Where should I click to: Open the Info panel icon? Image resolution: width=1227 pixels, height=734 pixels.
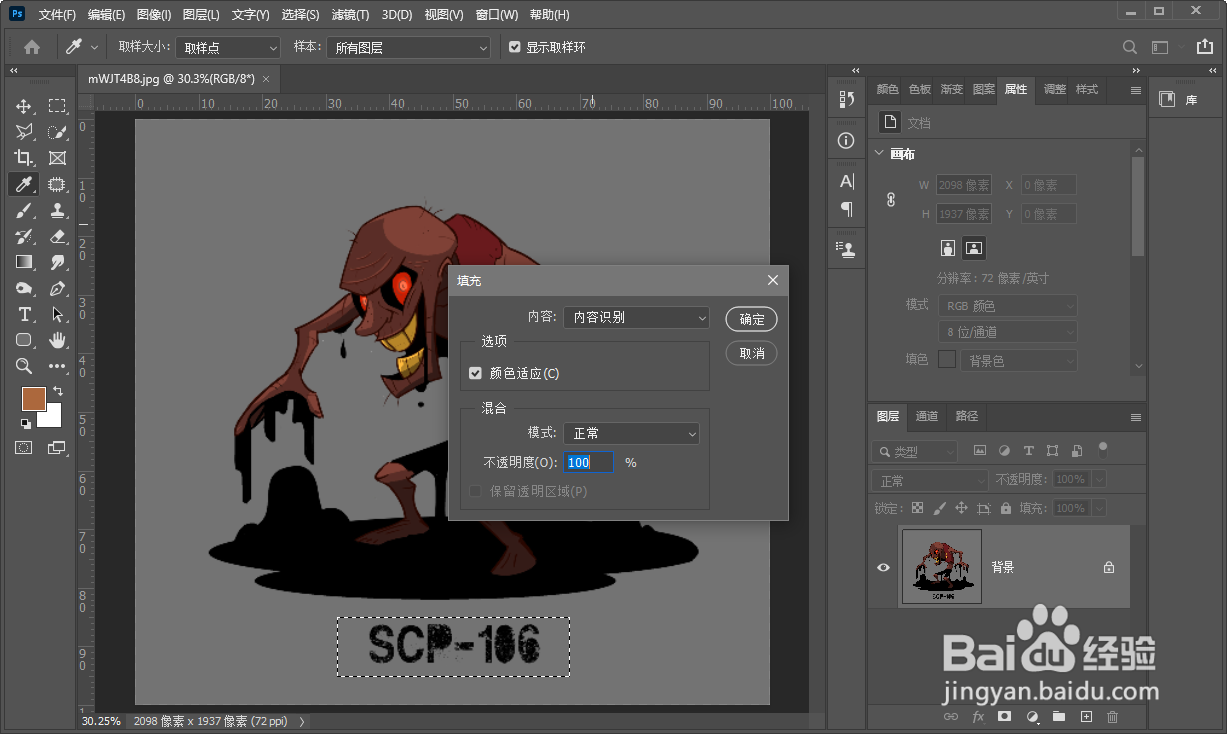pos(847,141)
